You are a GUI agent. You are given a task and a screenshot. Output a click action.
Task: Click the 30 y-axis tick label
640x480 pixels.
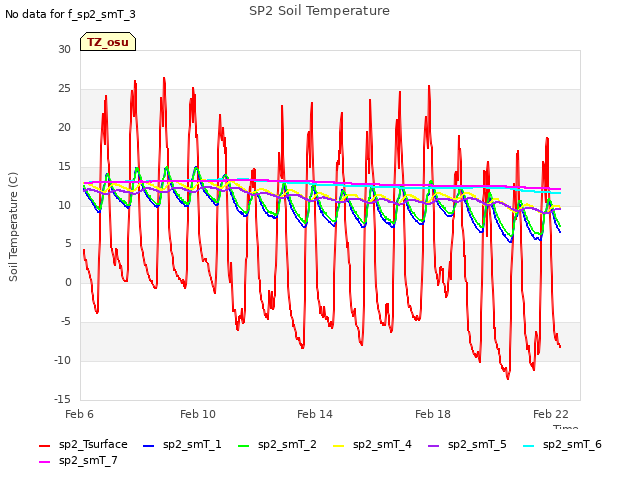point(64,49)
